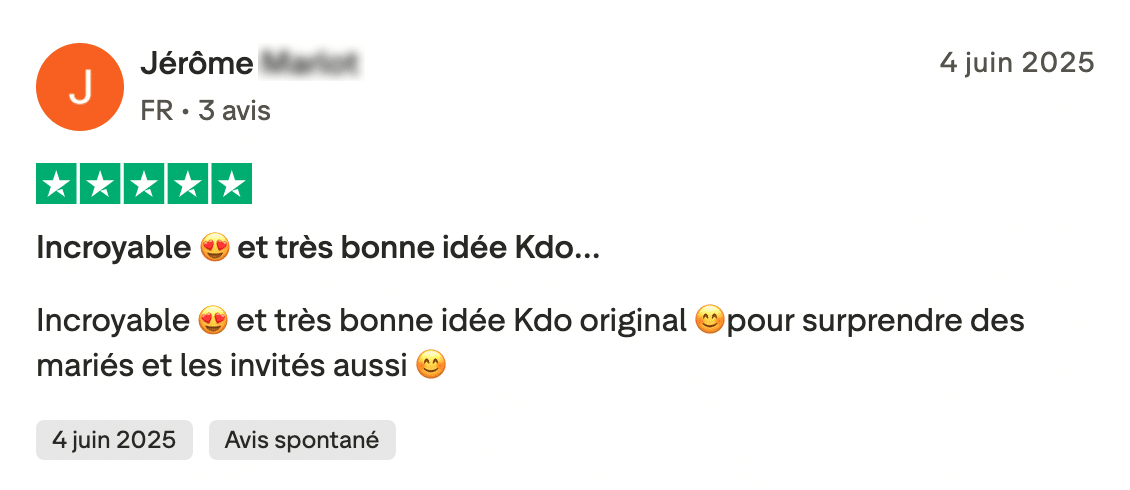Click the grey date badge beside "Avis spontané"

pos(114,439)
